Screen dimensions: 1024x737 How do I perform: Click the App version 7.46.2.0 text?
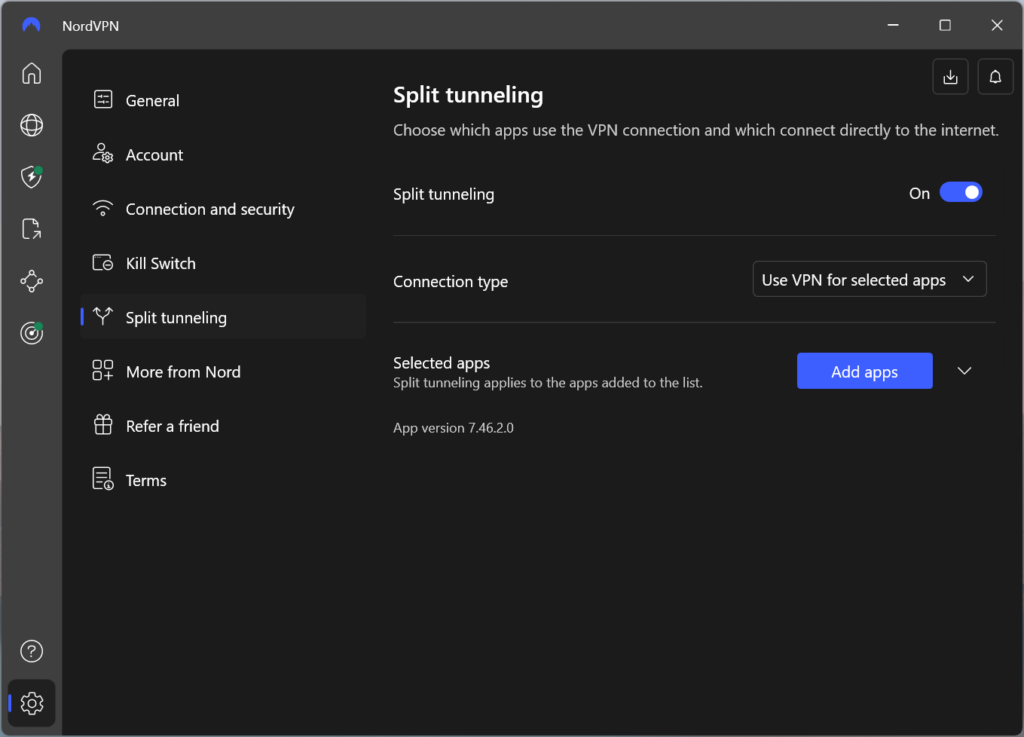point(453,428)
